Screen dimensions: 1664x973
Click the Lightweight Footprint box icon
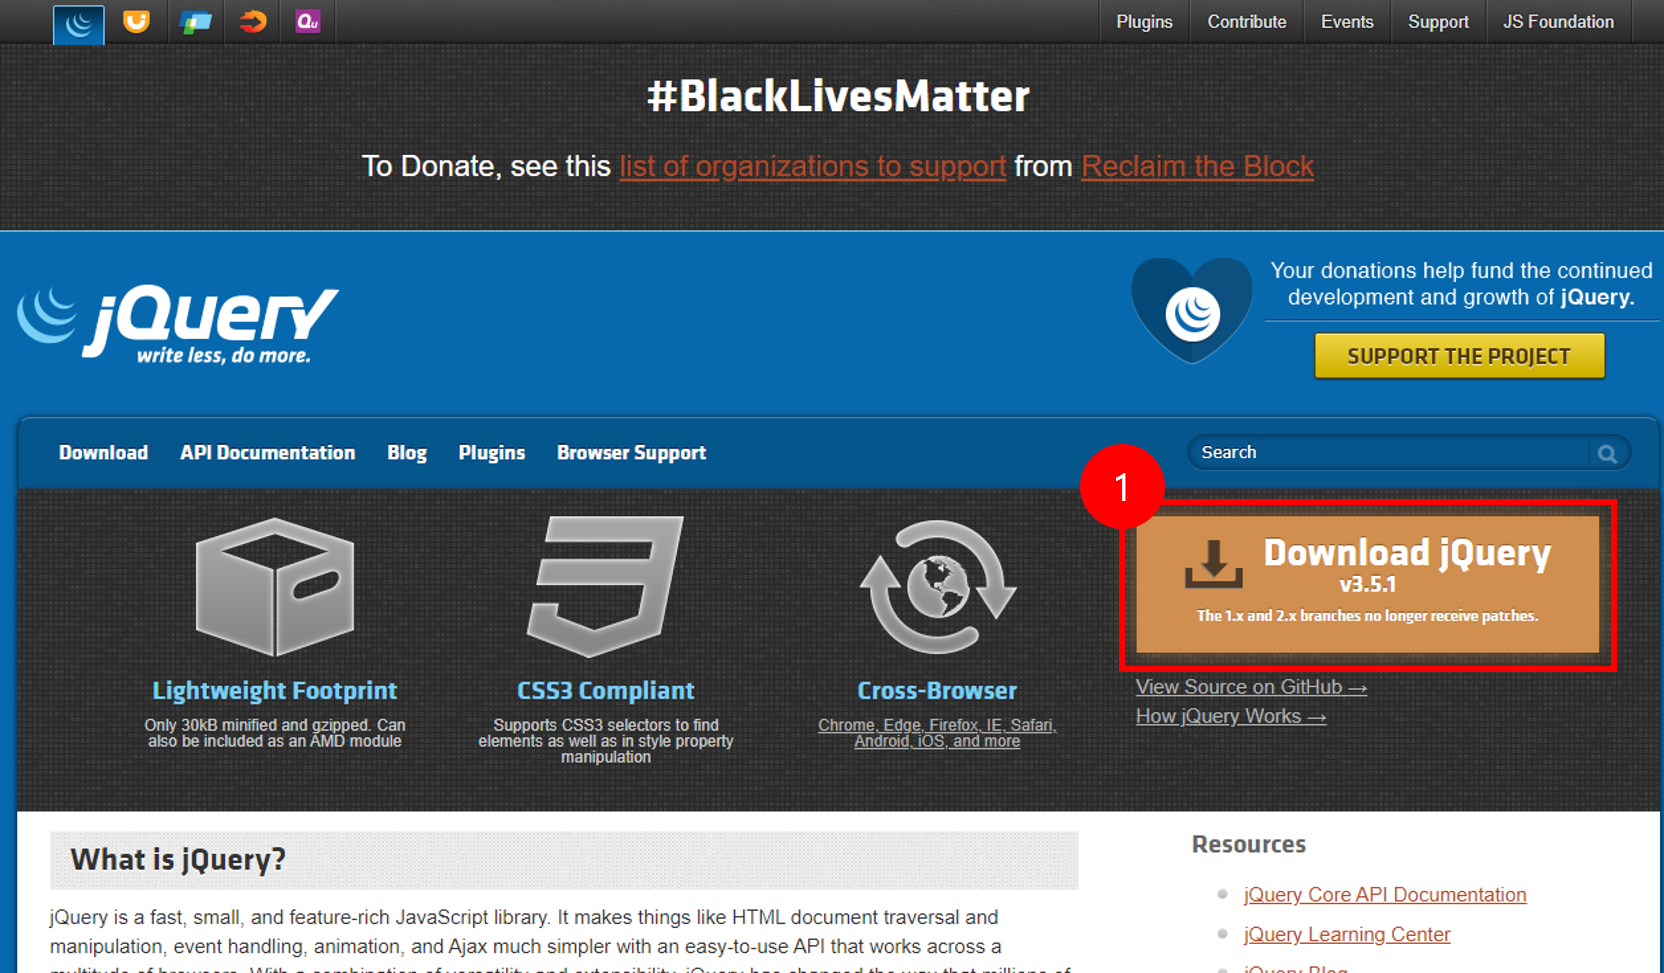click(x=275, y=587)
